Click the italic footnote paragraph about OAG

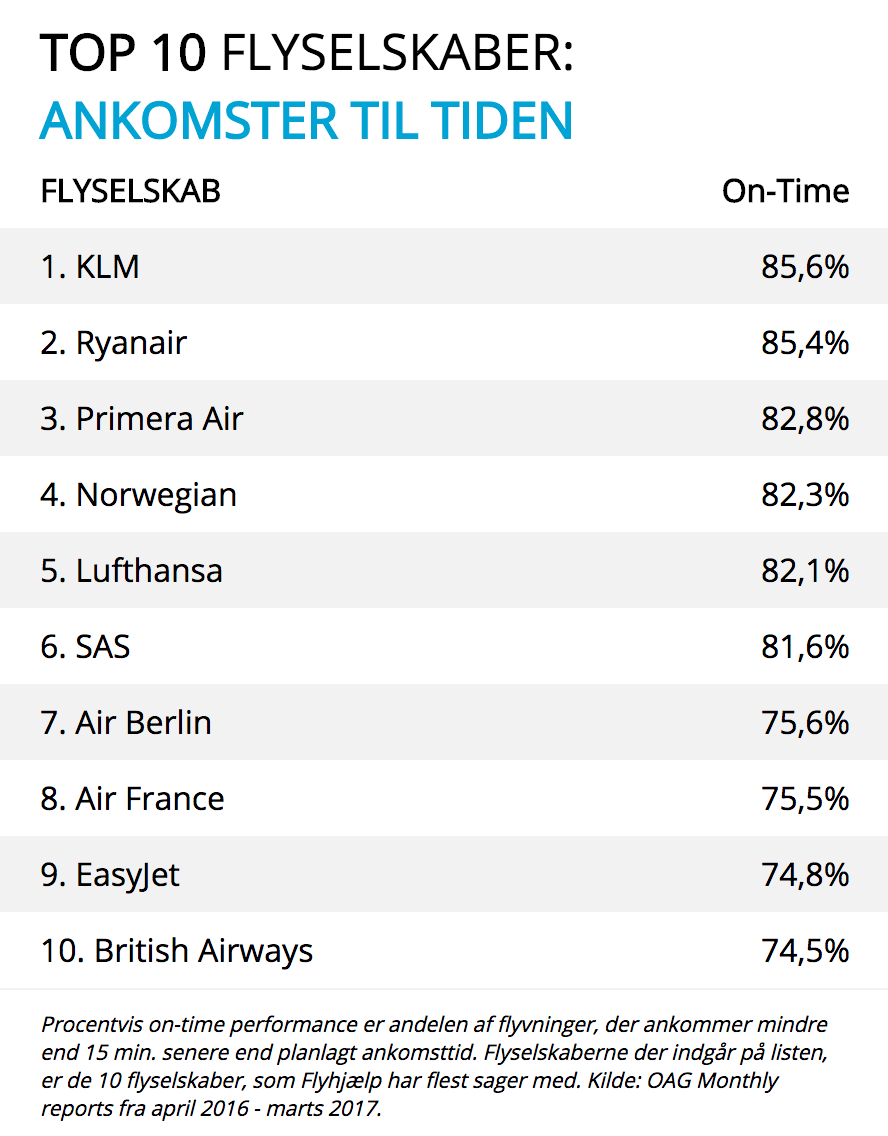point(435,1066)
